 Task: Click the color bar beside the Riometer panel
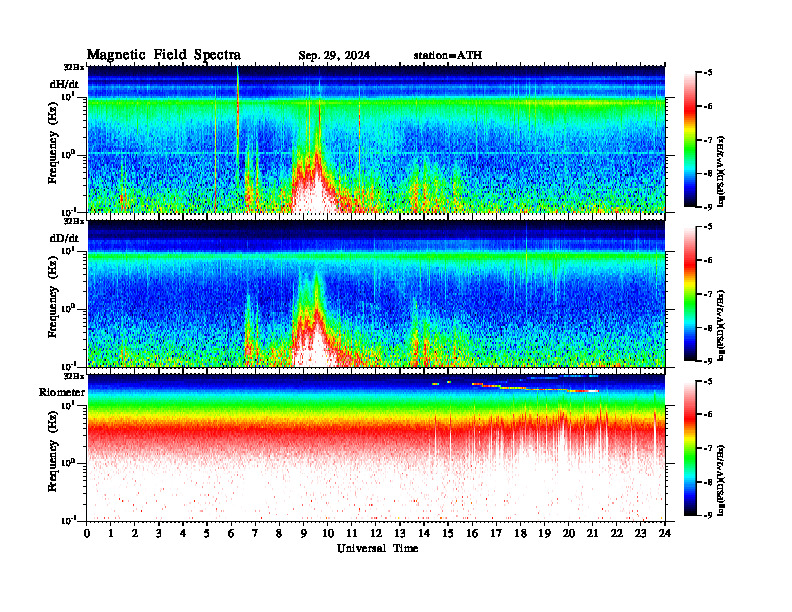tap(690, 448)
